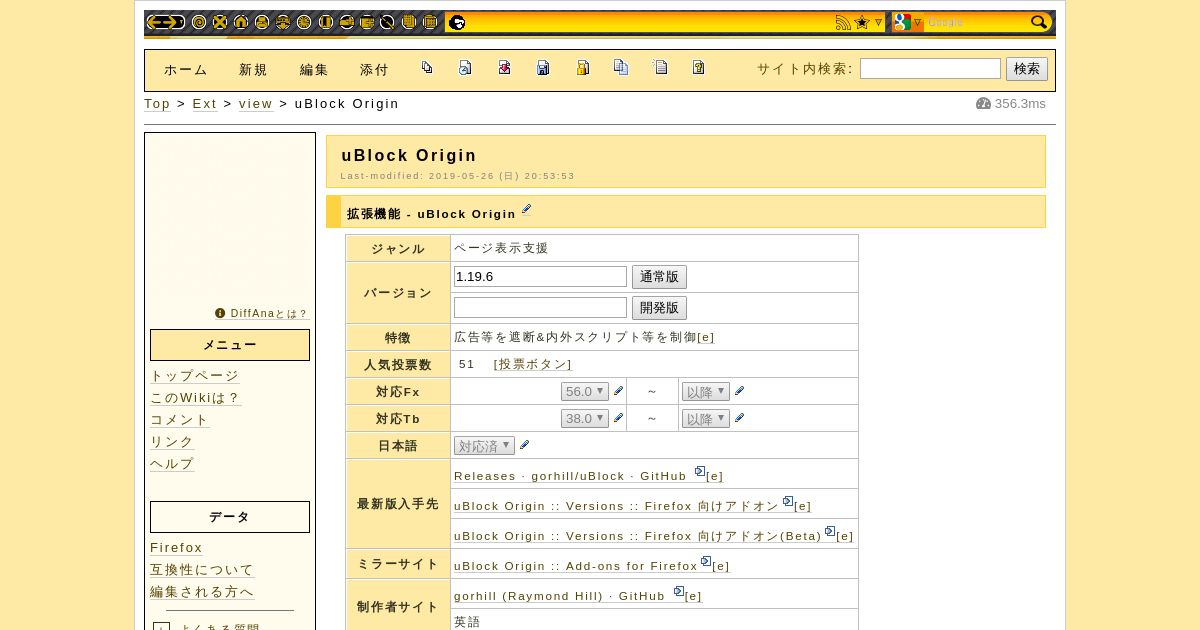Open the Firefox link under データ
1200x630 pixels.
coord(176,548)
